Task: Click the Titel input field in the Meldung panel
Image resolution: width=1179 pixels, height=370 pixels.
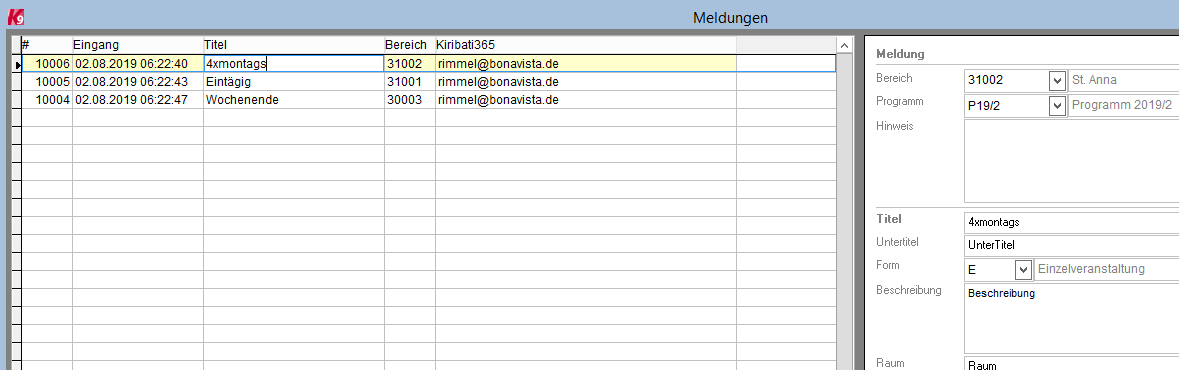Action: coord(1071,223)
